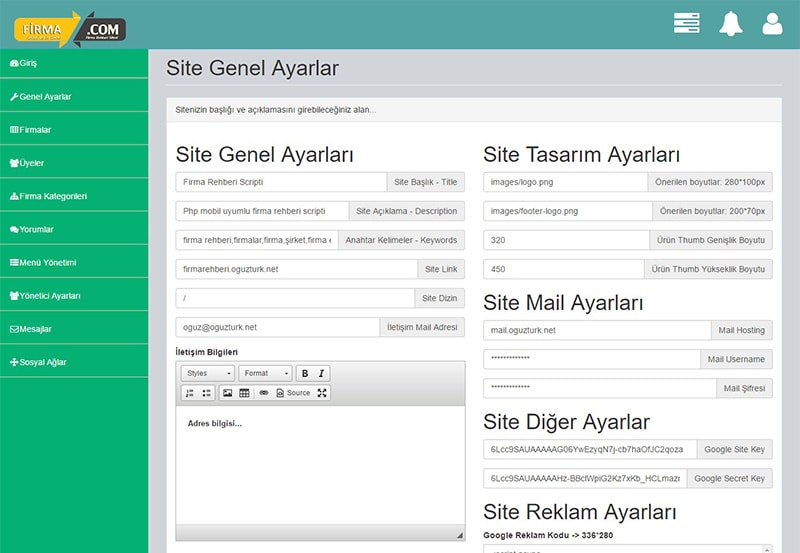Open Üyeler in sidebar

pos(74,163)
